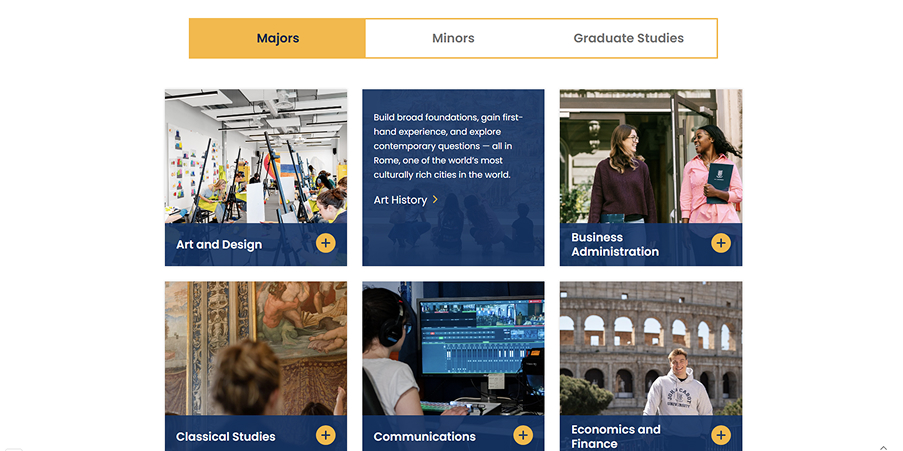Open the Graduate Studies tab
The image size is (903, 451).
click(x=628, y=38)
